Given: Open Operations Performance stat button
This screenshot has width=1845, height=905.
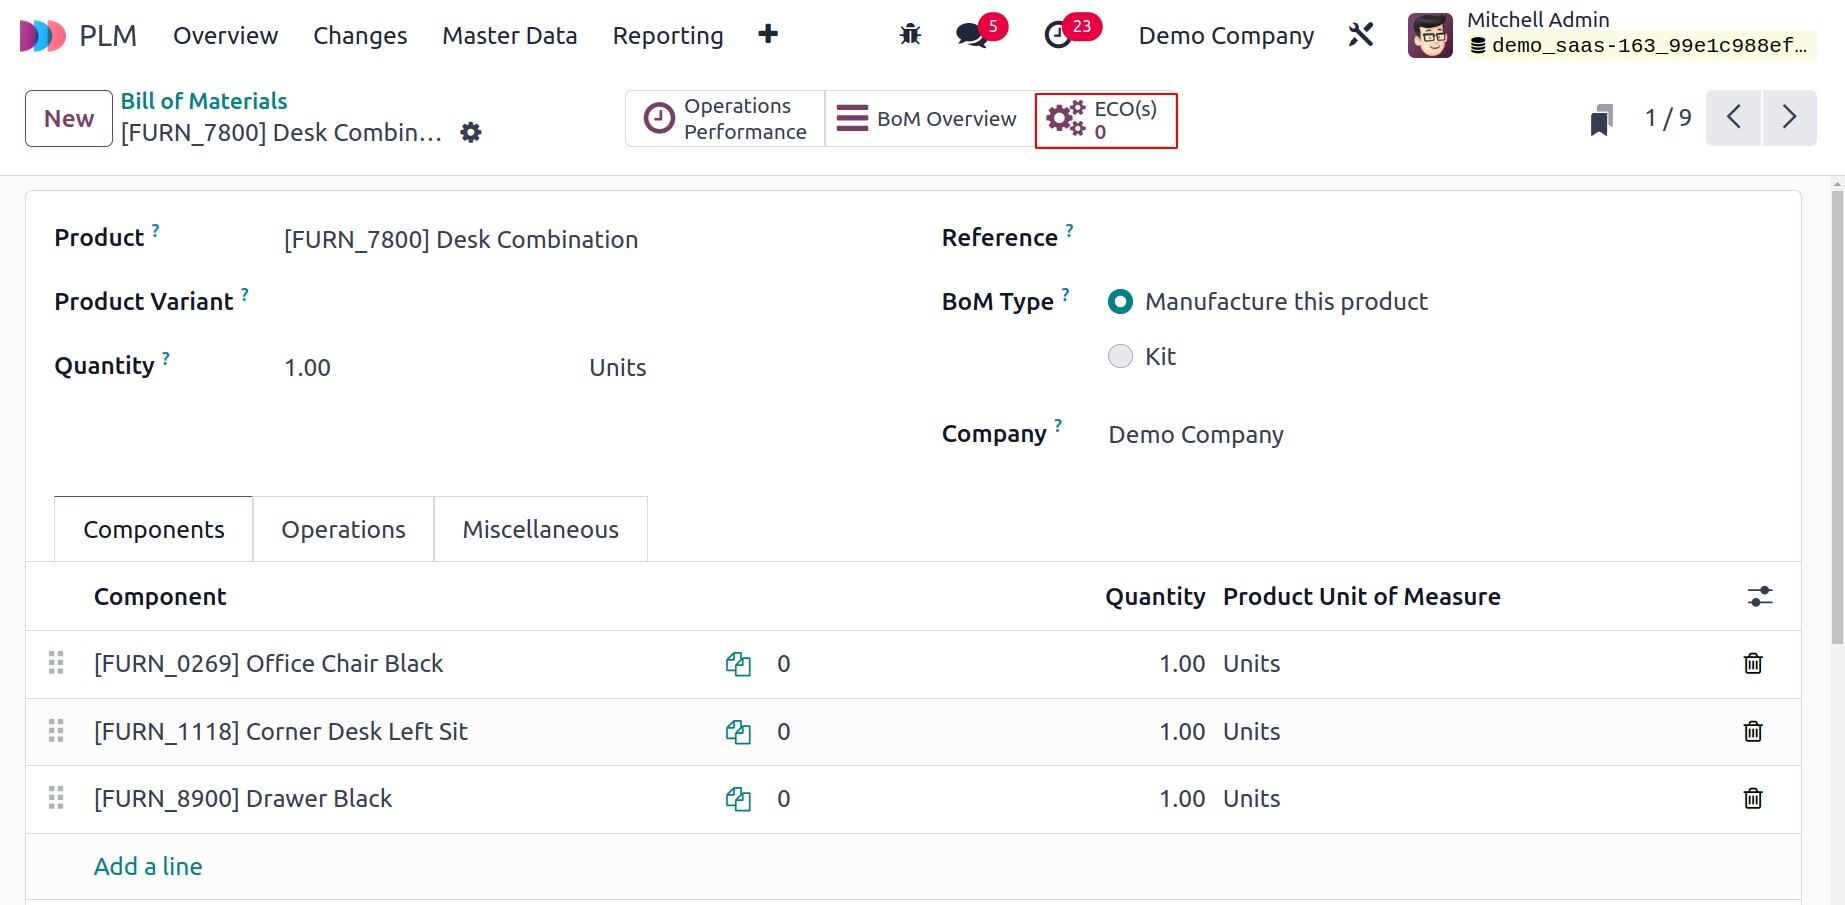Looking at the screenshot, I should click(725, 119).
